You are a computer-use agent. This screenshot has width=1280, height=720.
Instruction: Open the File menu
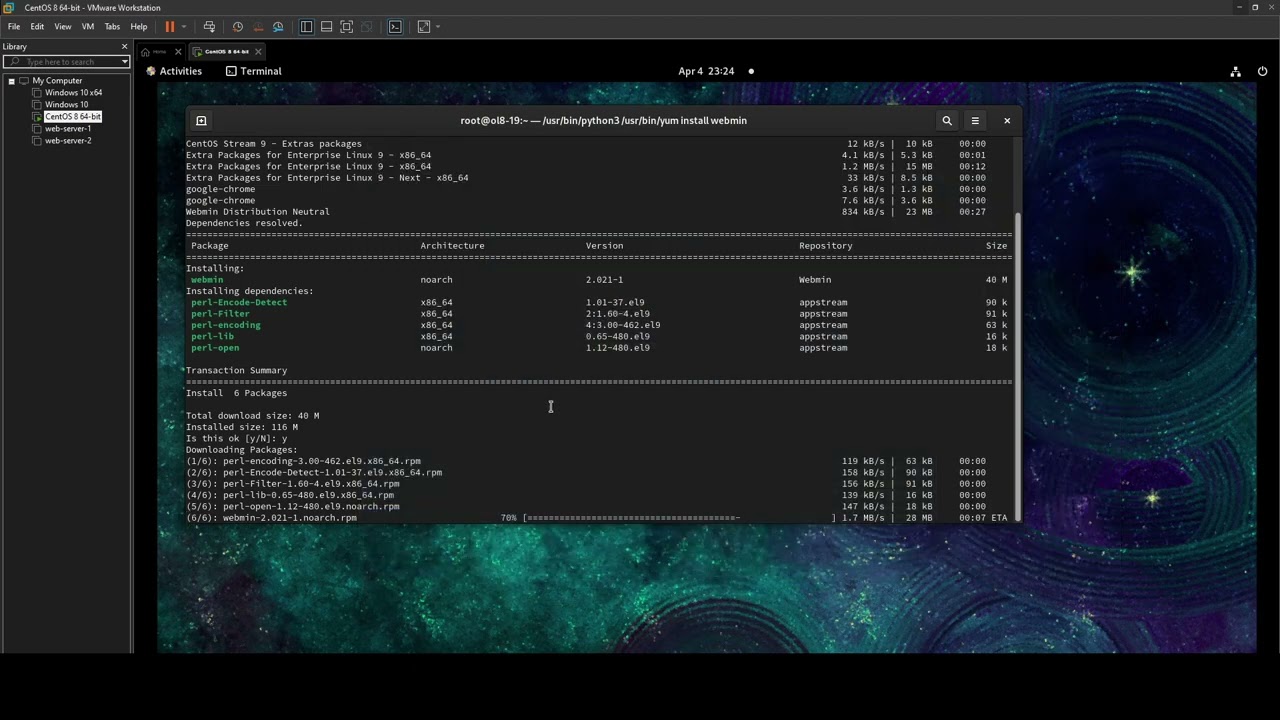[x=14, y=27]
